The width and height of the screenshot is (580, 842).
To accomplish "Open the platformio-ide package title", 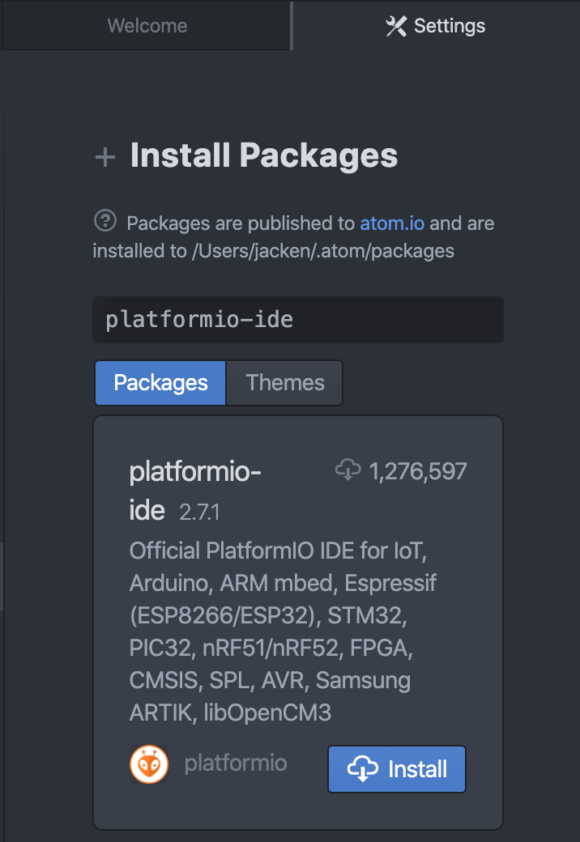I will tap(195, 491).
